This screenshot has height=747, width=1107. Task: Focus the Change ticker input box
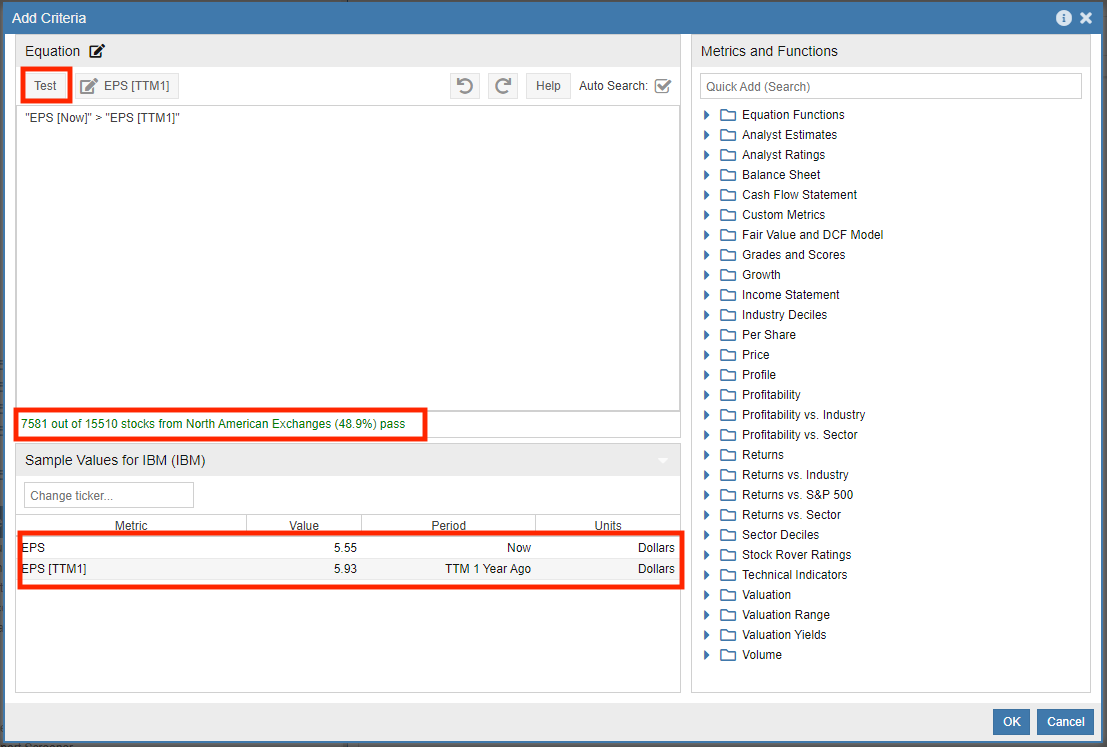(x=109, y=495)
